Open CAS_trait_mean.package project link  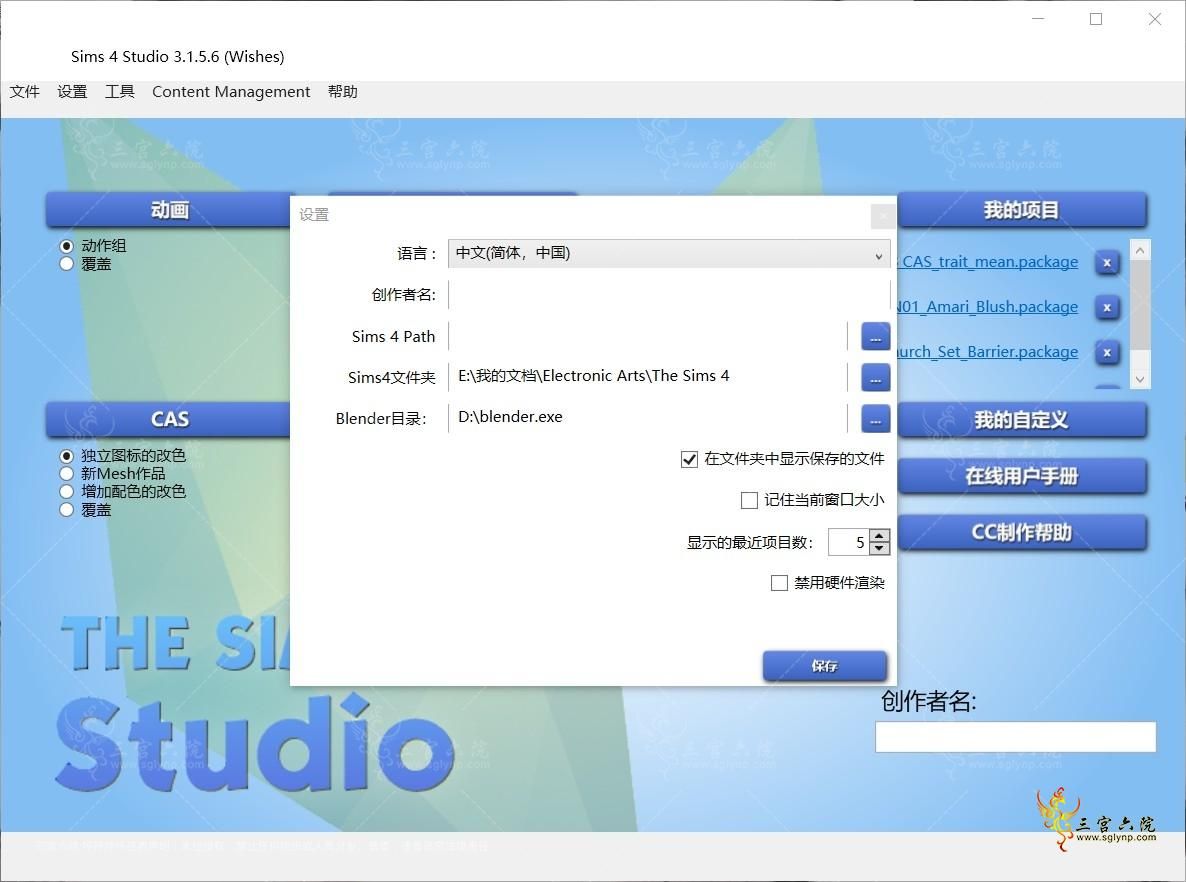[987, 262]
